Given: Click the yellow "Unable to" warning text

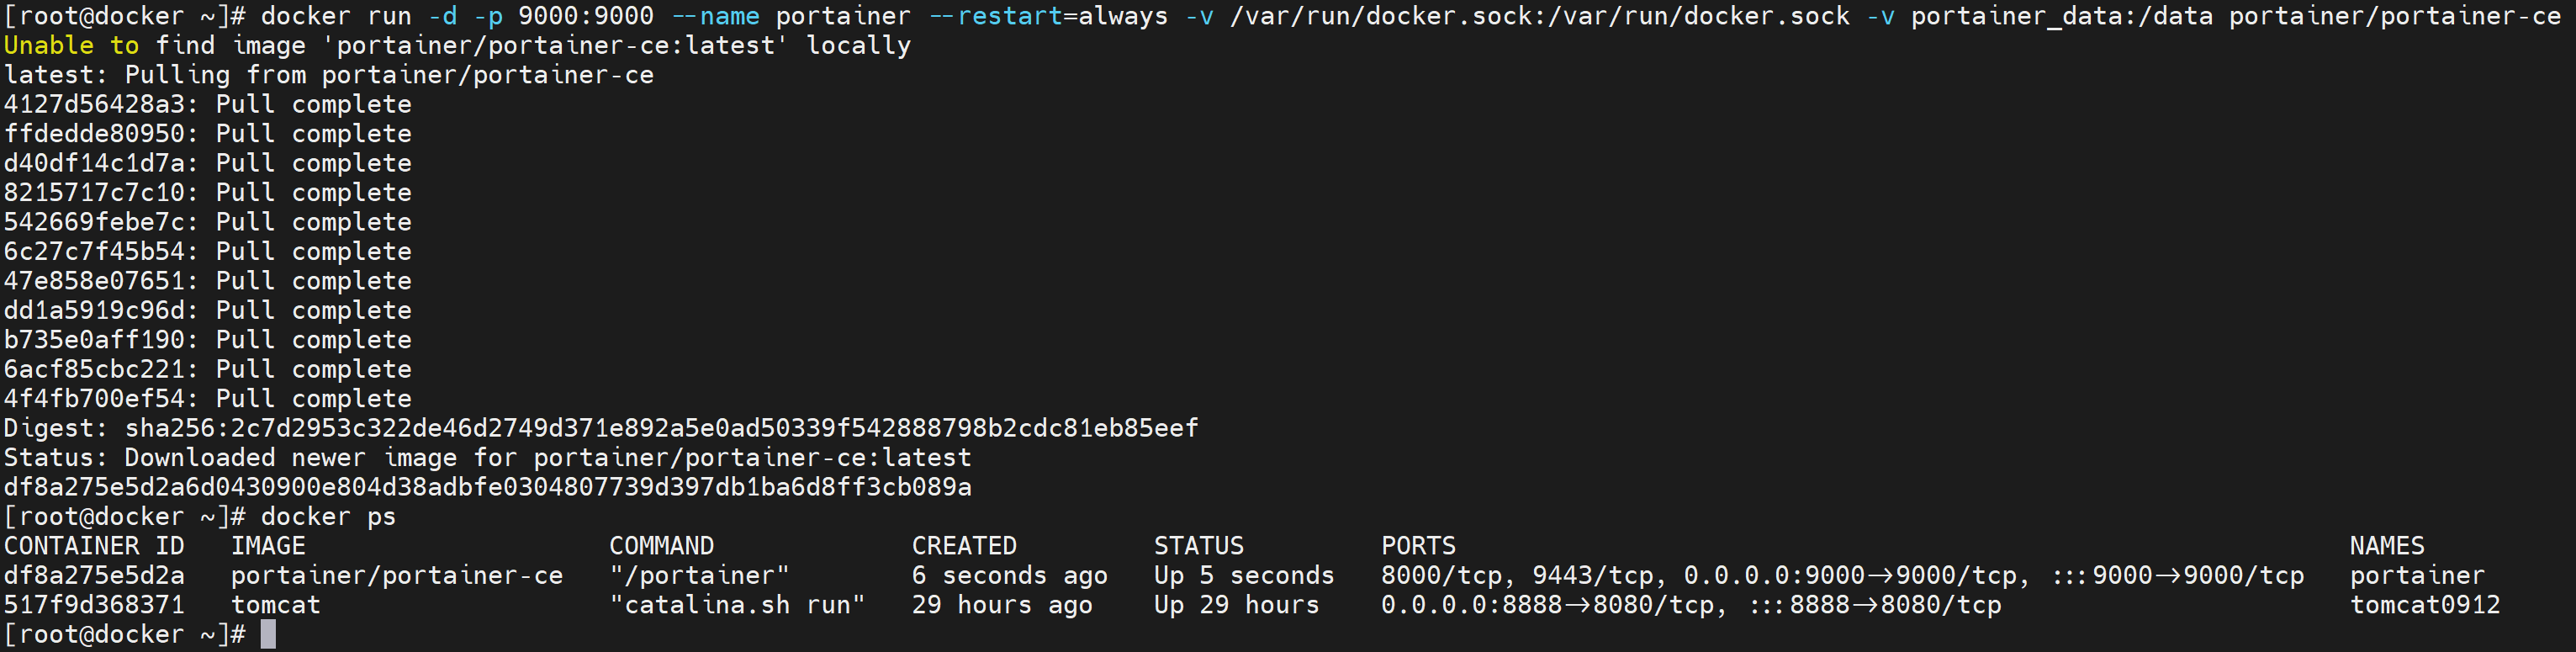Looking at the screenshot, I should tap(71, 46).
